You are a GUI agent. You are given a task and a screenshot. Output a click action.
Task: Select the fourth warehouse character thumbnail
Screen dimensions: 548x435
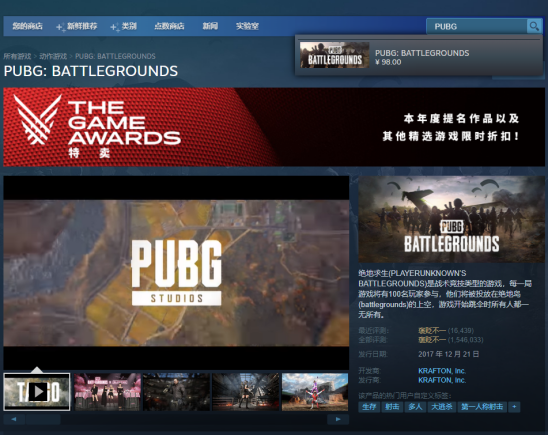[x=246, y=392]
